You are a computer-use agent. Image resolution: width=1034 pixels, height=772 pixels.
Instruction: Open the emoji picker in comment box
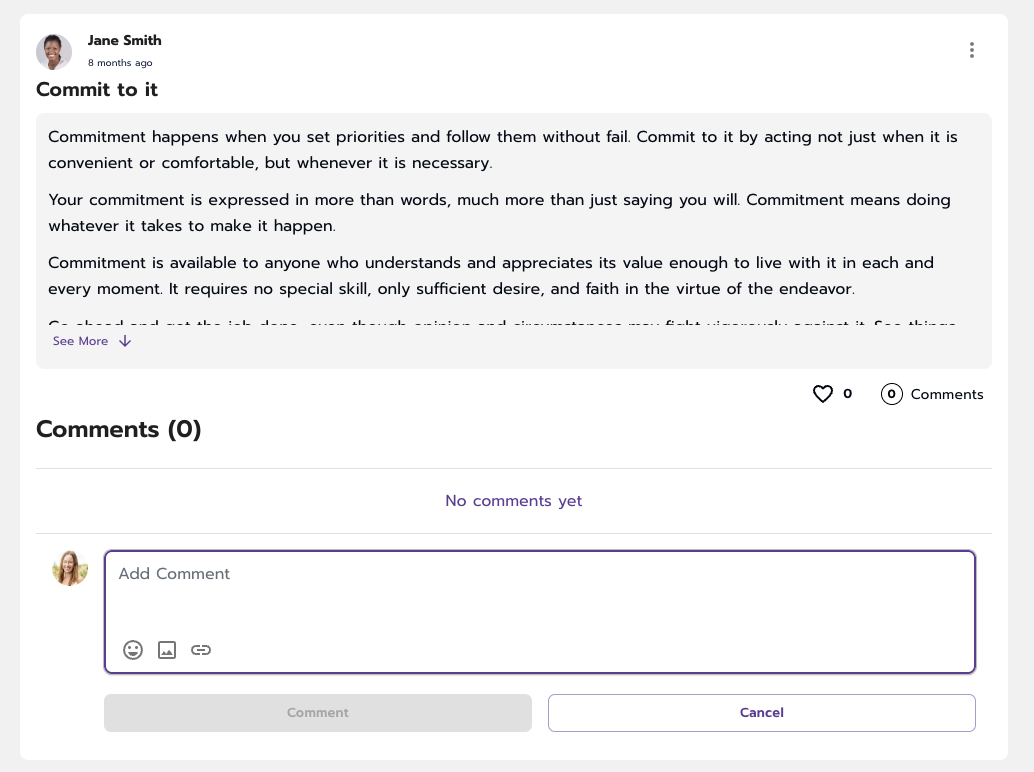(x=133, y=650)
